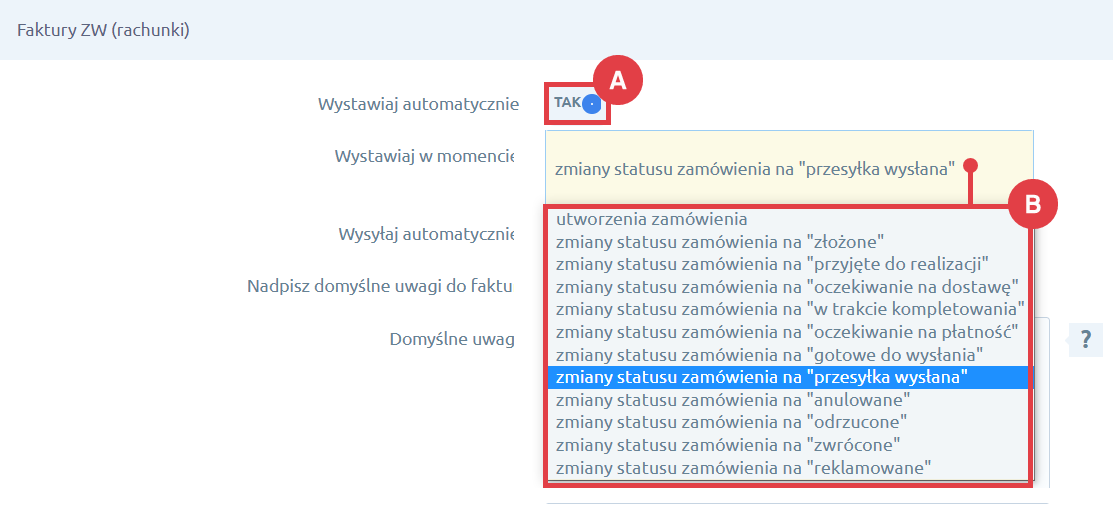The height and width of the screenshot is (520, 1113).
Task: Select status option "oczekiwanie na płatność"
Action: click(x=789, y=331)
